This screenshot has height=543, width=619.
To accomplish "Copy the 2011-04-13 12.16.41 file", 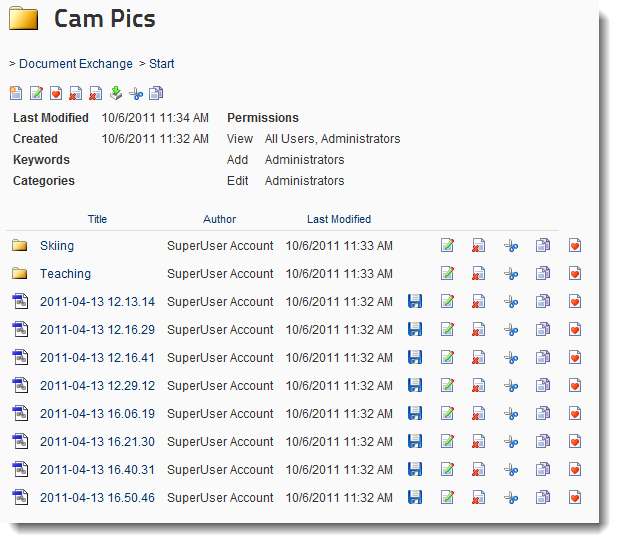I will (543, 358).
